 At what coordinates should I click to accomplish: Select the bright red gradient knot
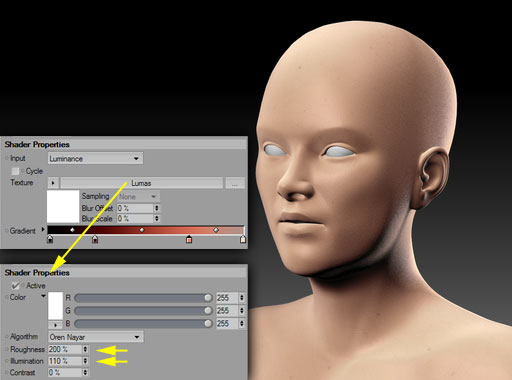click(189, 239)
